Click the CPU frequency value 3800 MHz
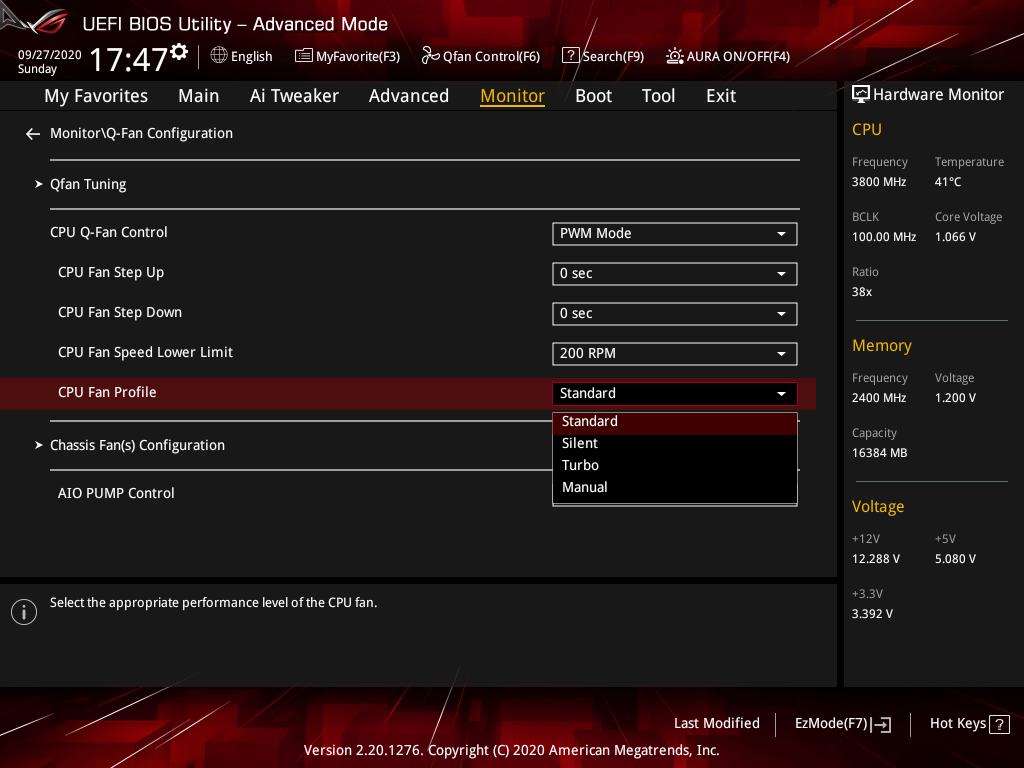The image size is (1024, 768). pos(879,182)
